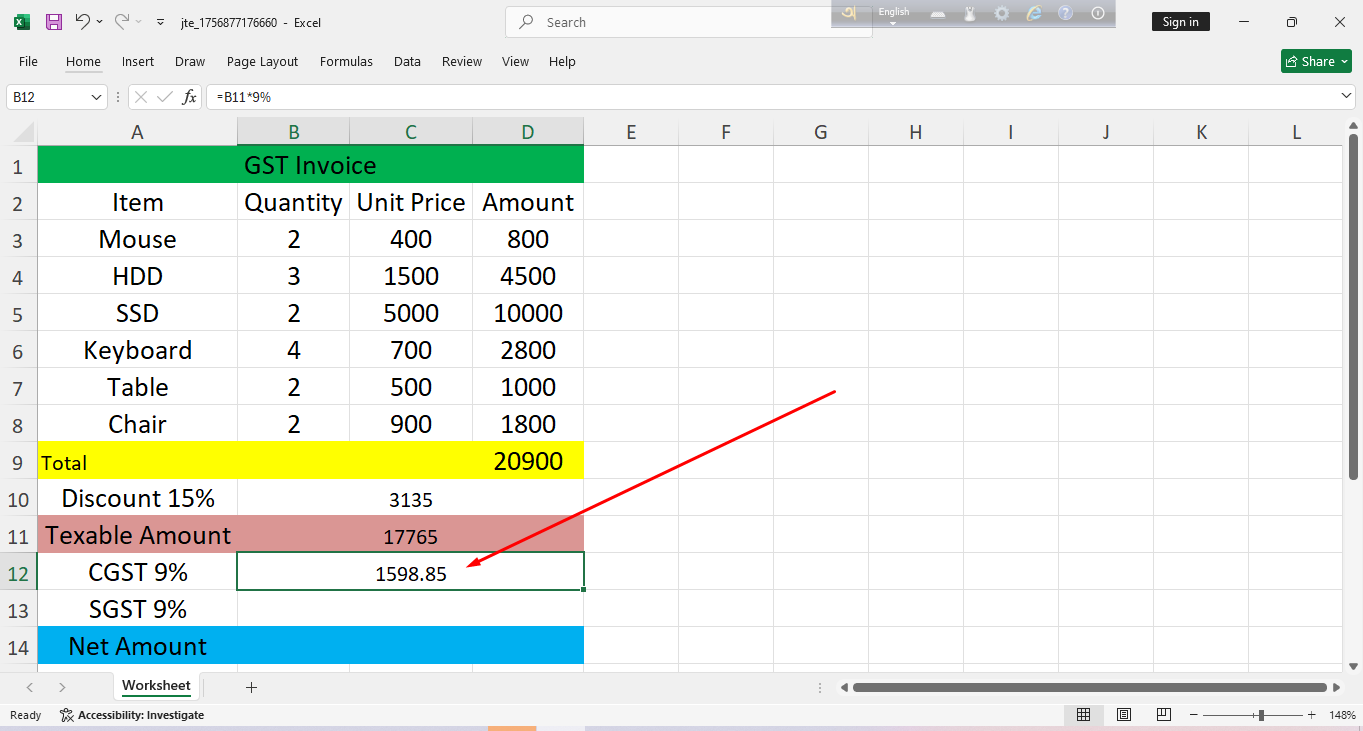Viewport: 1363px width, 731px height.
Task: Open the Insert ribbon tab
Action: pyautogui.click(x=138, y=62)
